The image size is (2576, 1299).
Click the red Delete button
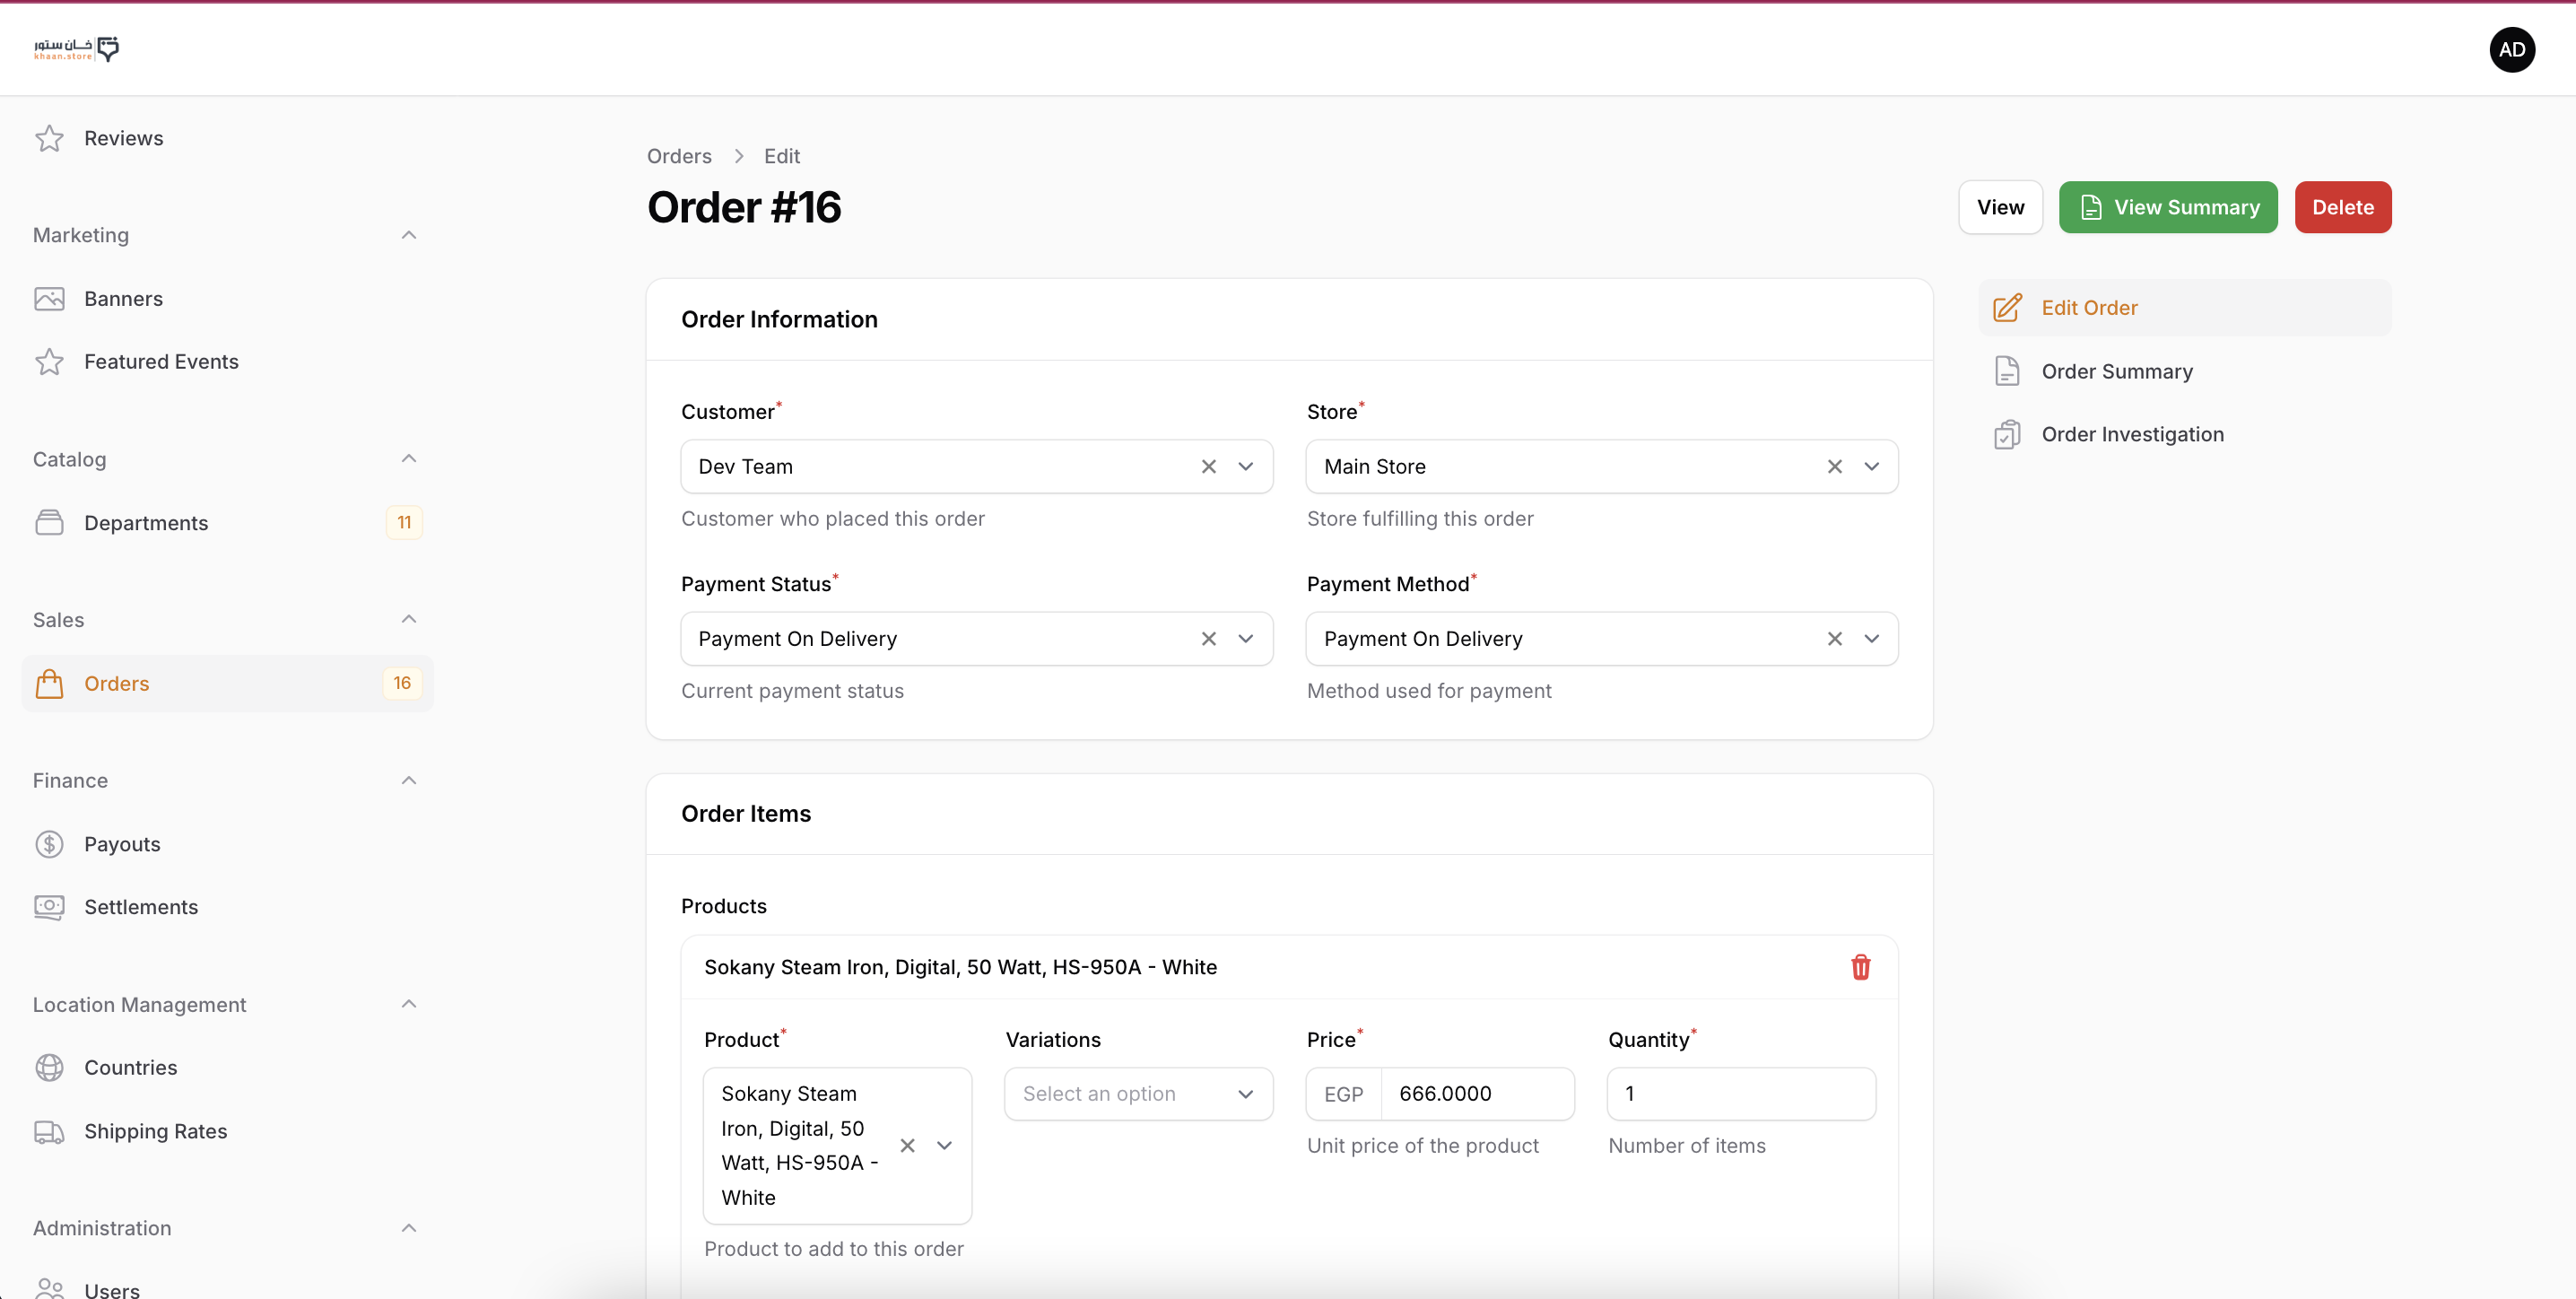coord(2342,208)
